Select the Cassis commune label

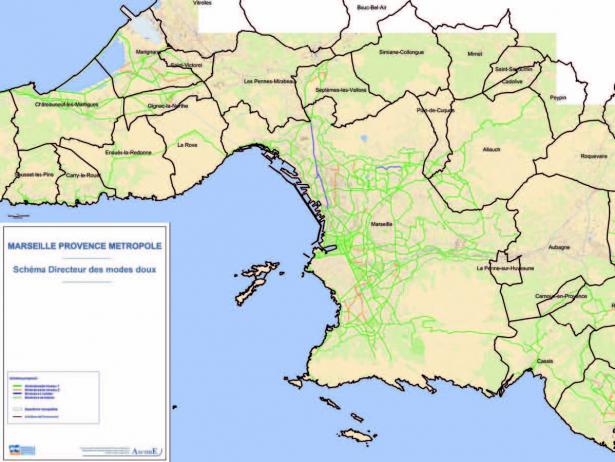click(545, 360)
